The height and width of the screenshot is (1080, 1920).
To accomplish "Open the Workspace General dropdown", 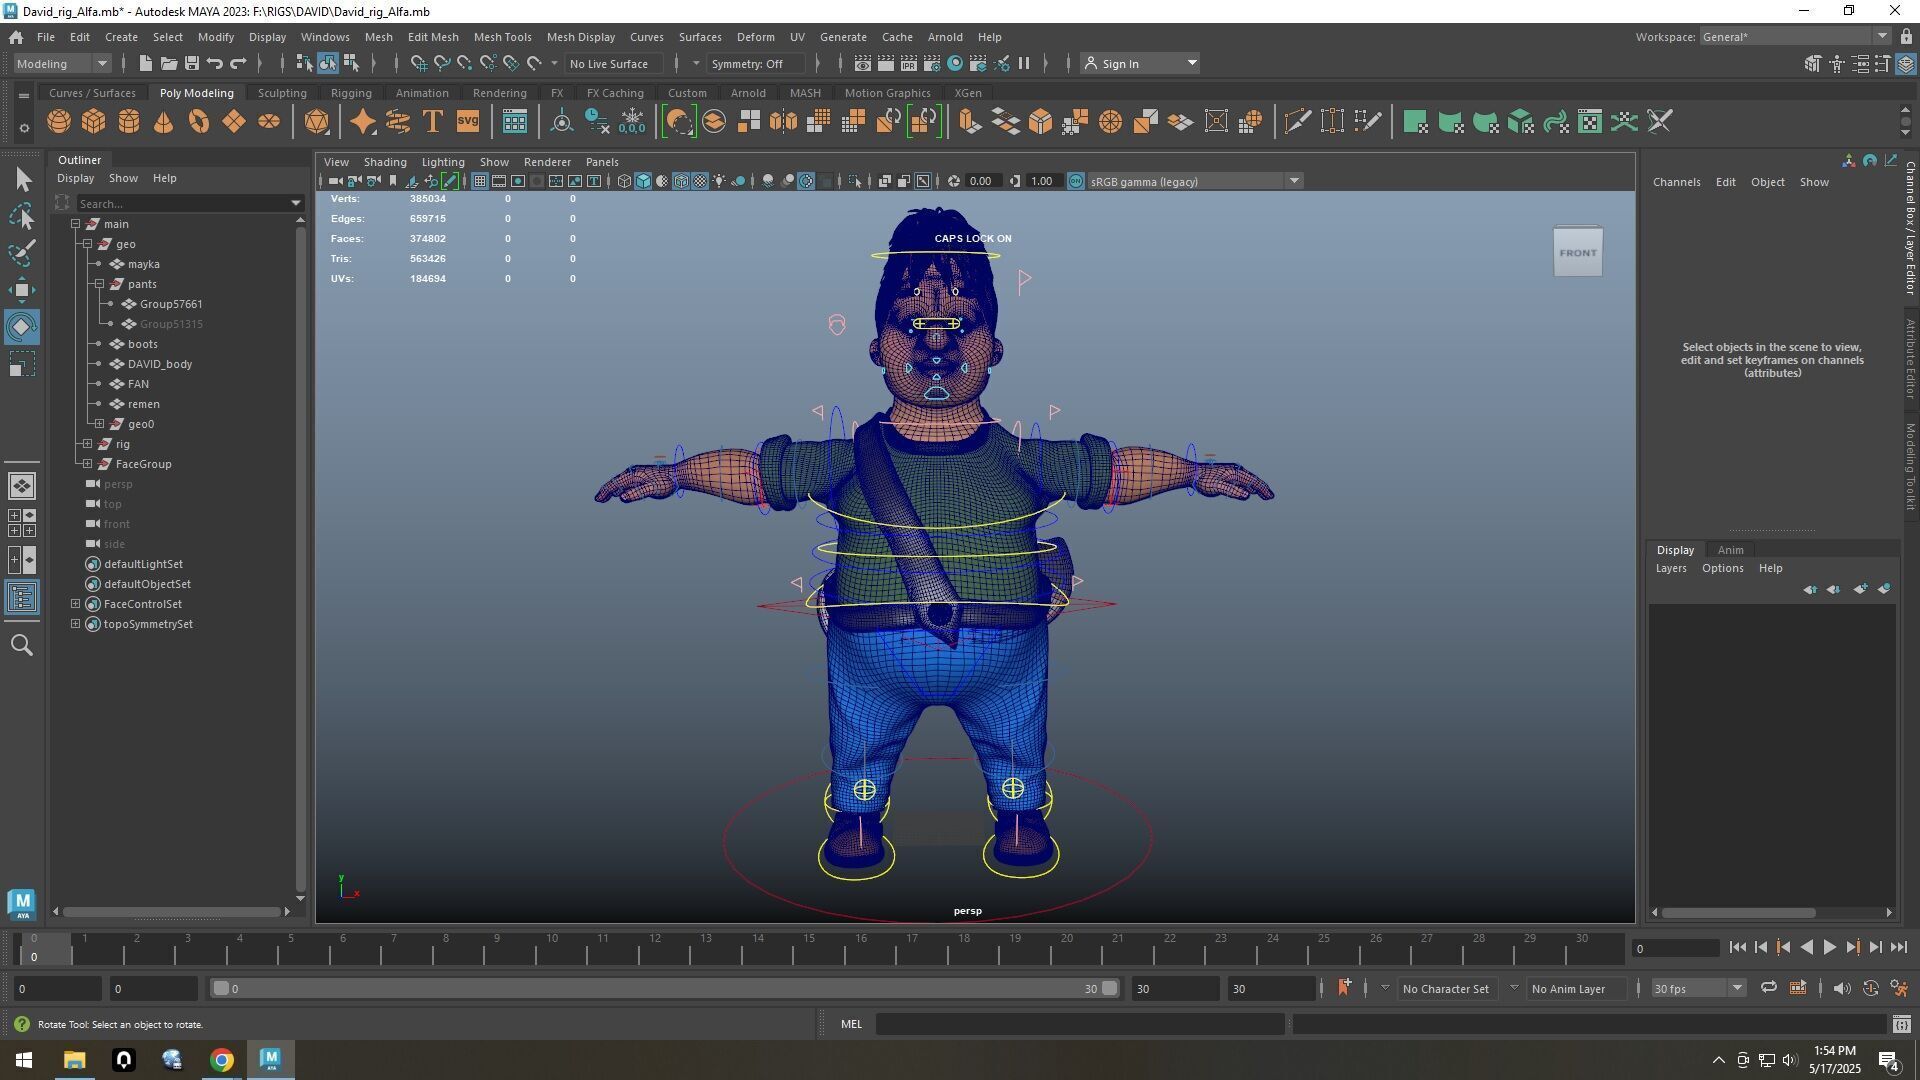I will coord(1795,37).
